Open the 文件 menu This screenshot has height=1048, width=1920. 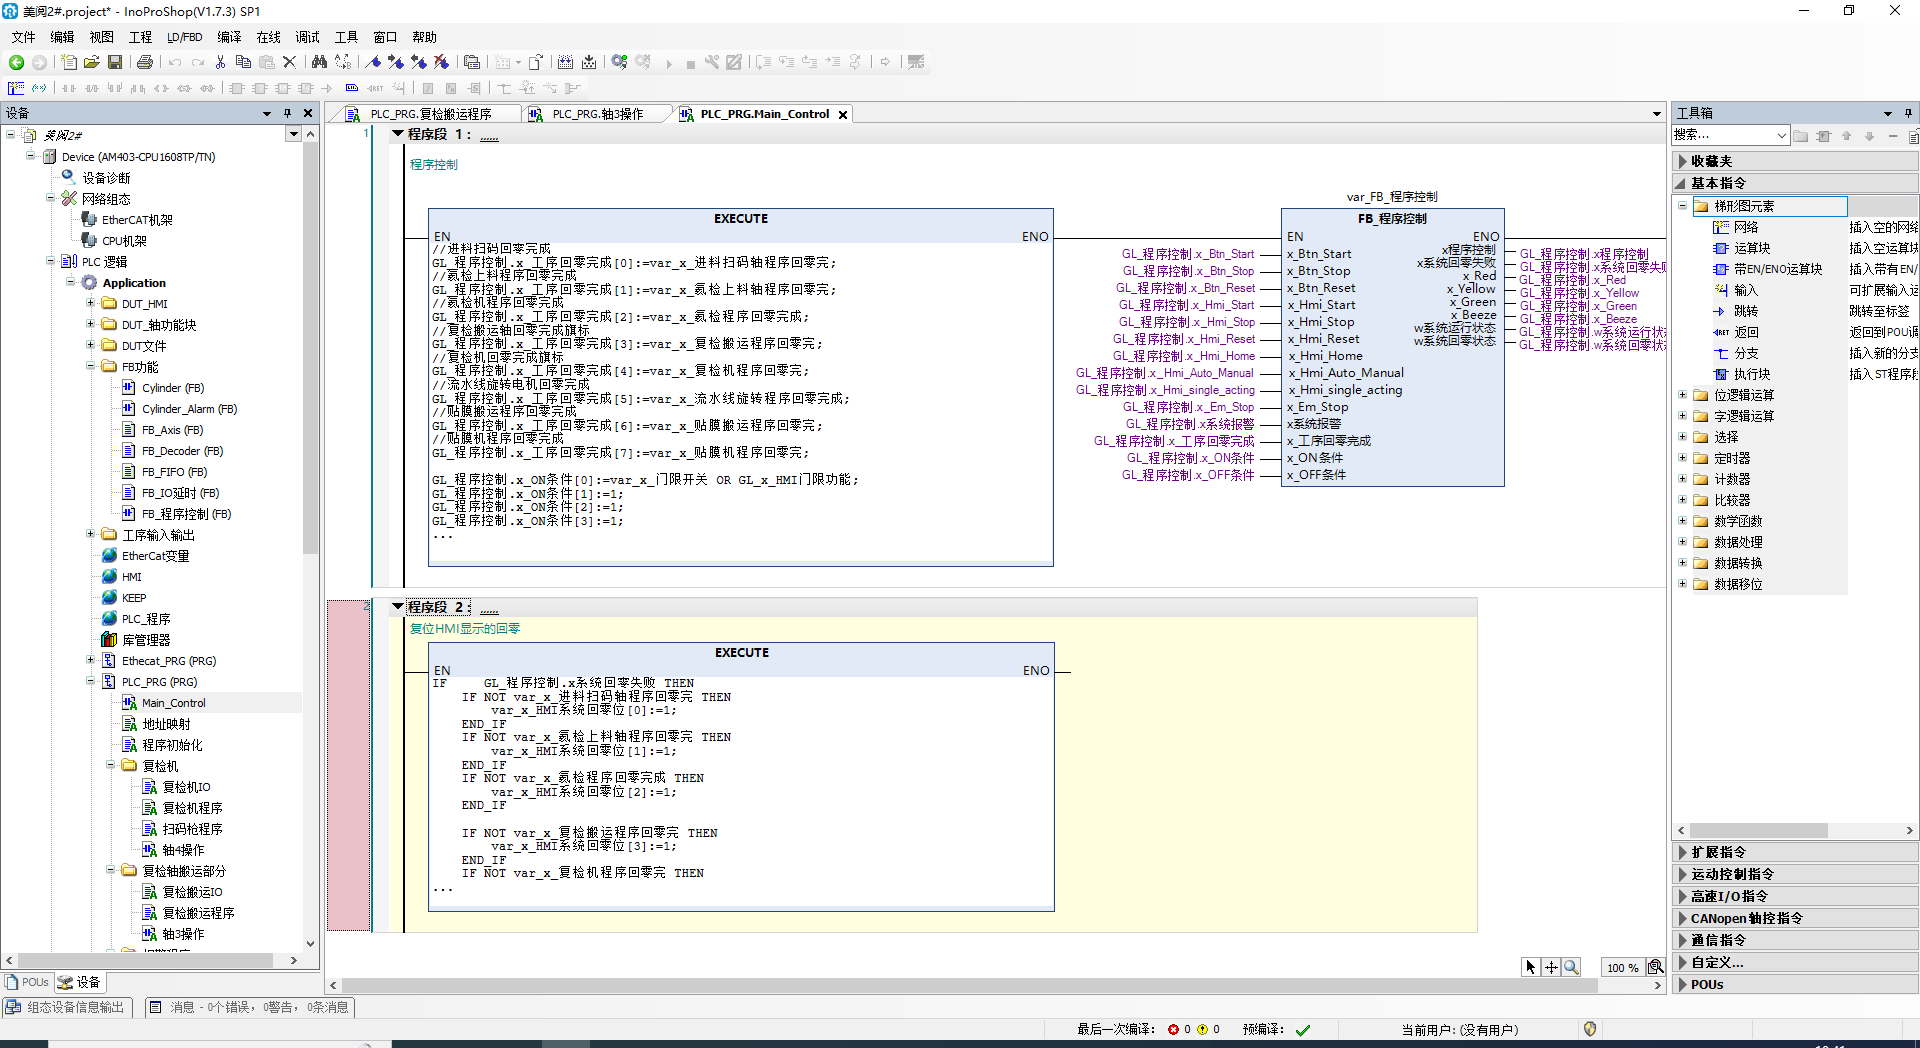click(23, 37)
